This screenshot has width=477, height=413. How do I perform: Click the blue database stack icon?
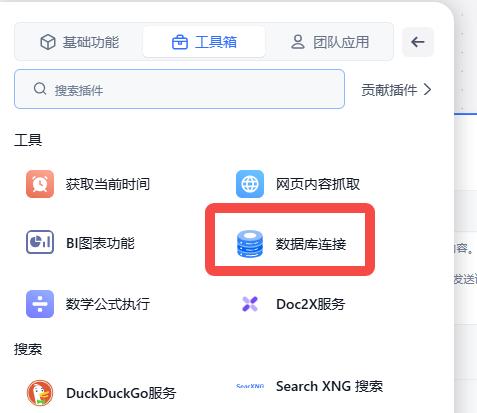coord(250,245)
